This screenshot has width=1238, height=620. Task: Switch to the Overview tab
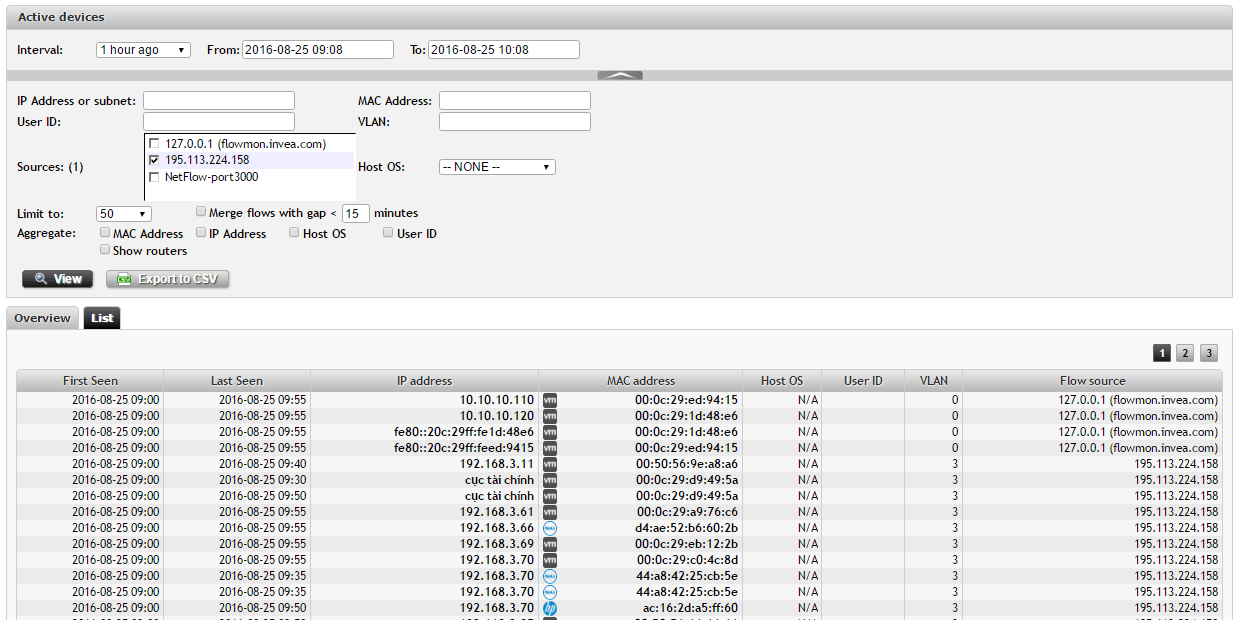[42, 318]
